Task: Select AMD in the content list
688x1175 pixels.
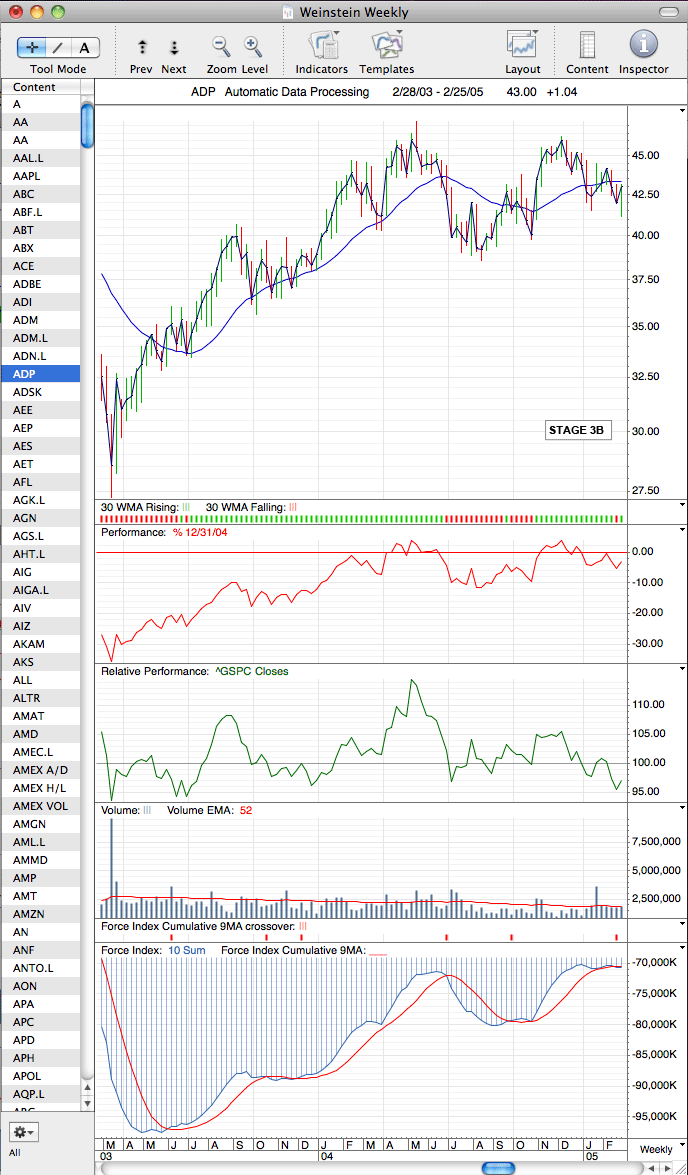Action: tap(40, 734)
